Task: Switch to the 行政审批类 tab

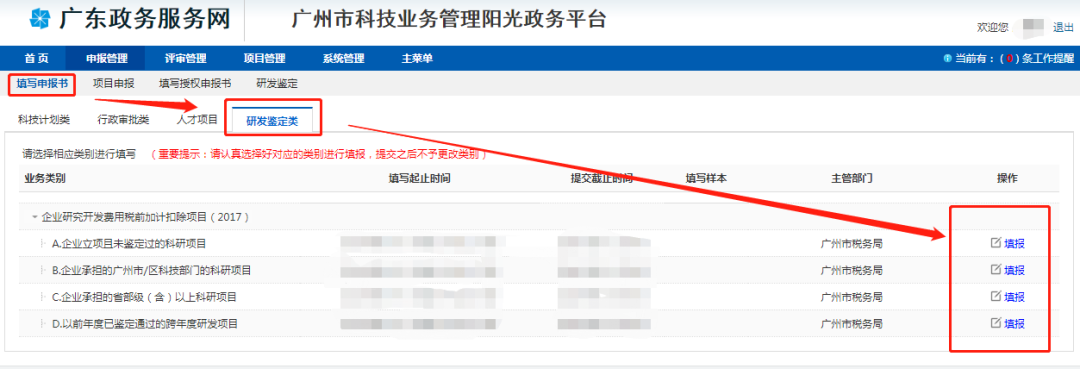Action: coord(123,119)
